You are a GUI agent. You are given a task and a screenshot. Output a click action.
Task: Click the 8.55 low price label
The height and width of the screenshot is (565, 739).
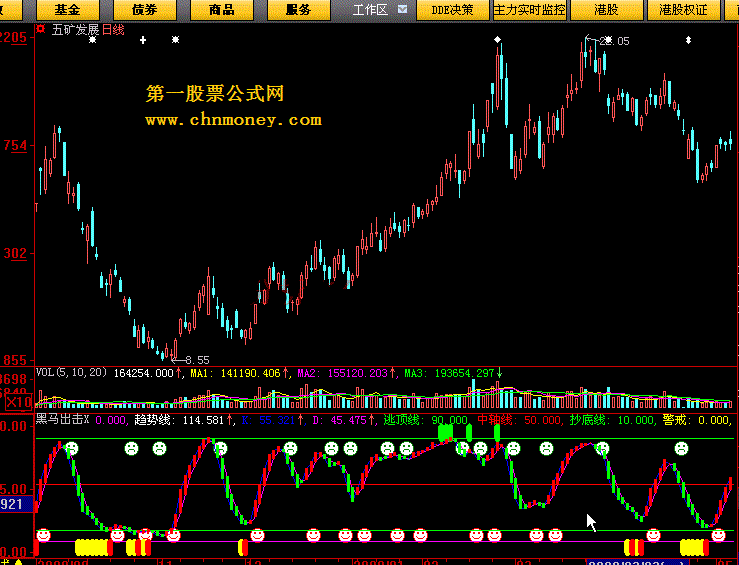[x=197, y=360]
